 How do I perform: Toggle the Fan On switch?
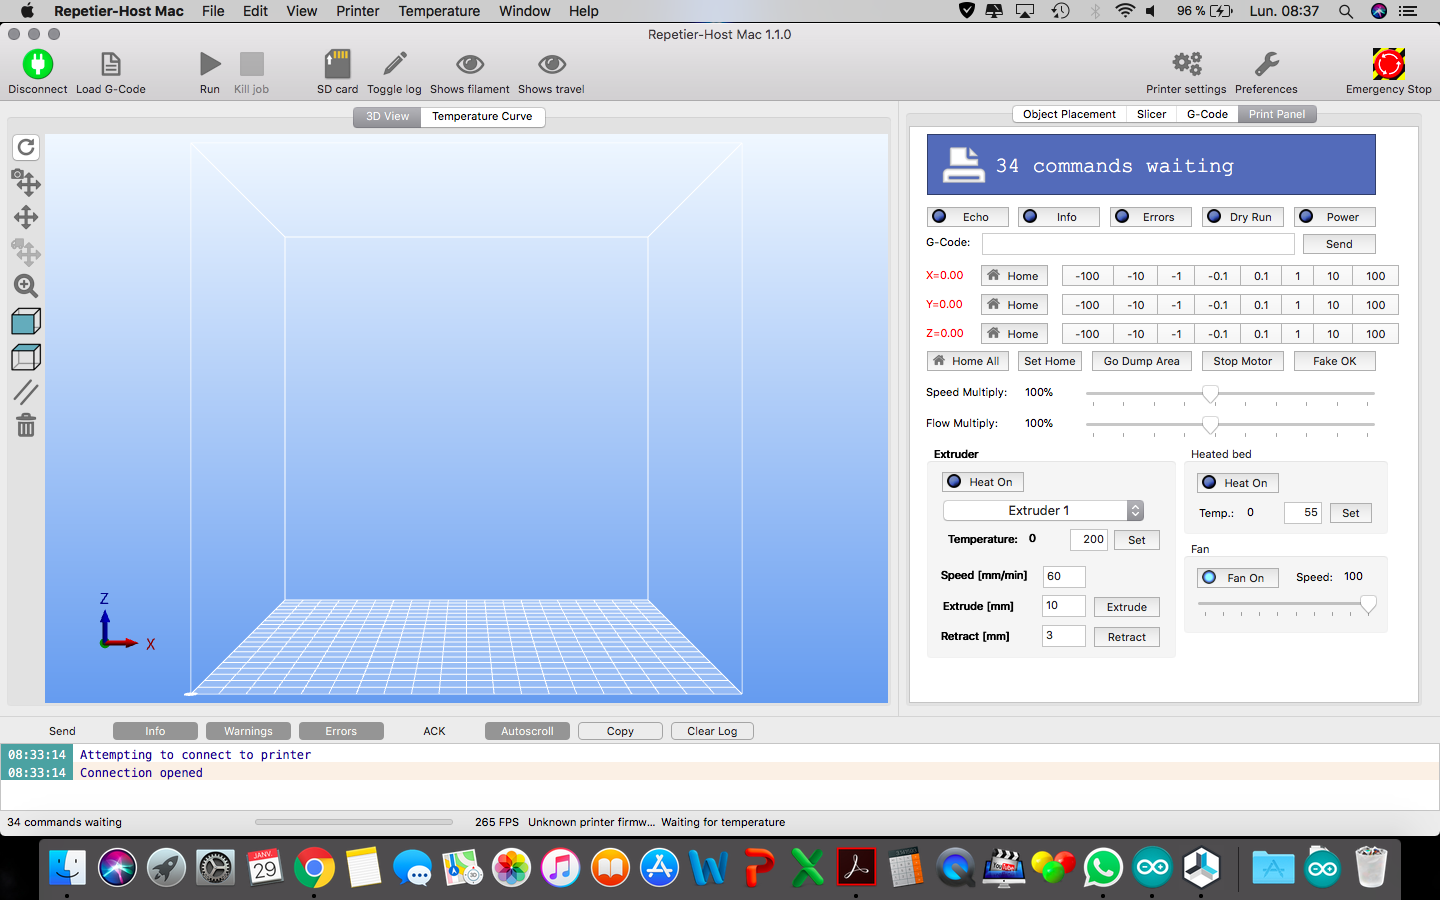click(1237, 578)
